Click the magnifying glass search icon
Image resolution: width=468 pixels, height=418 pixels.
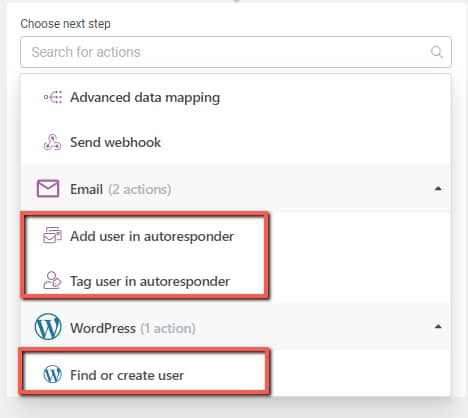(x=437, y=52)
